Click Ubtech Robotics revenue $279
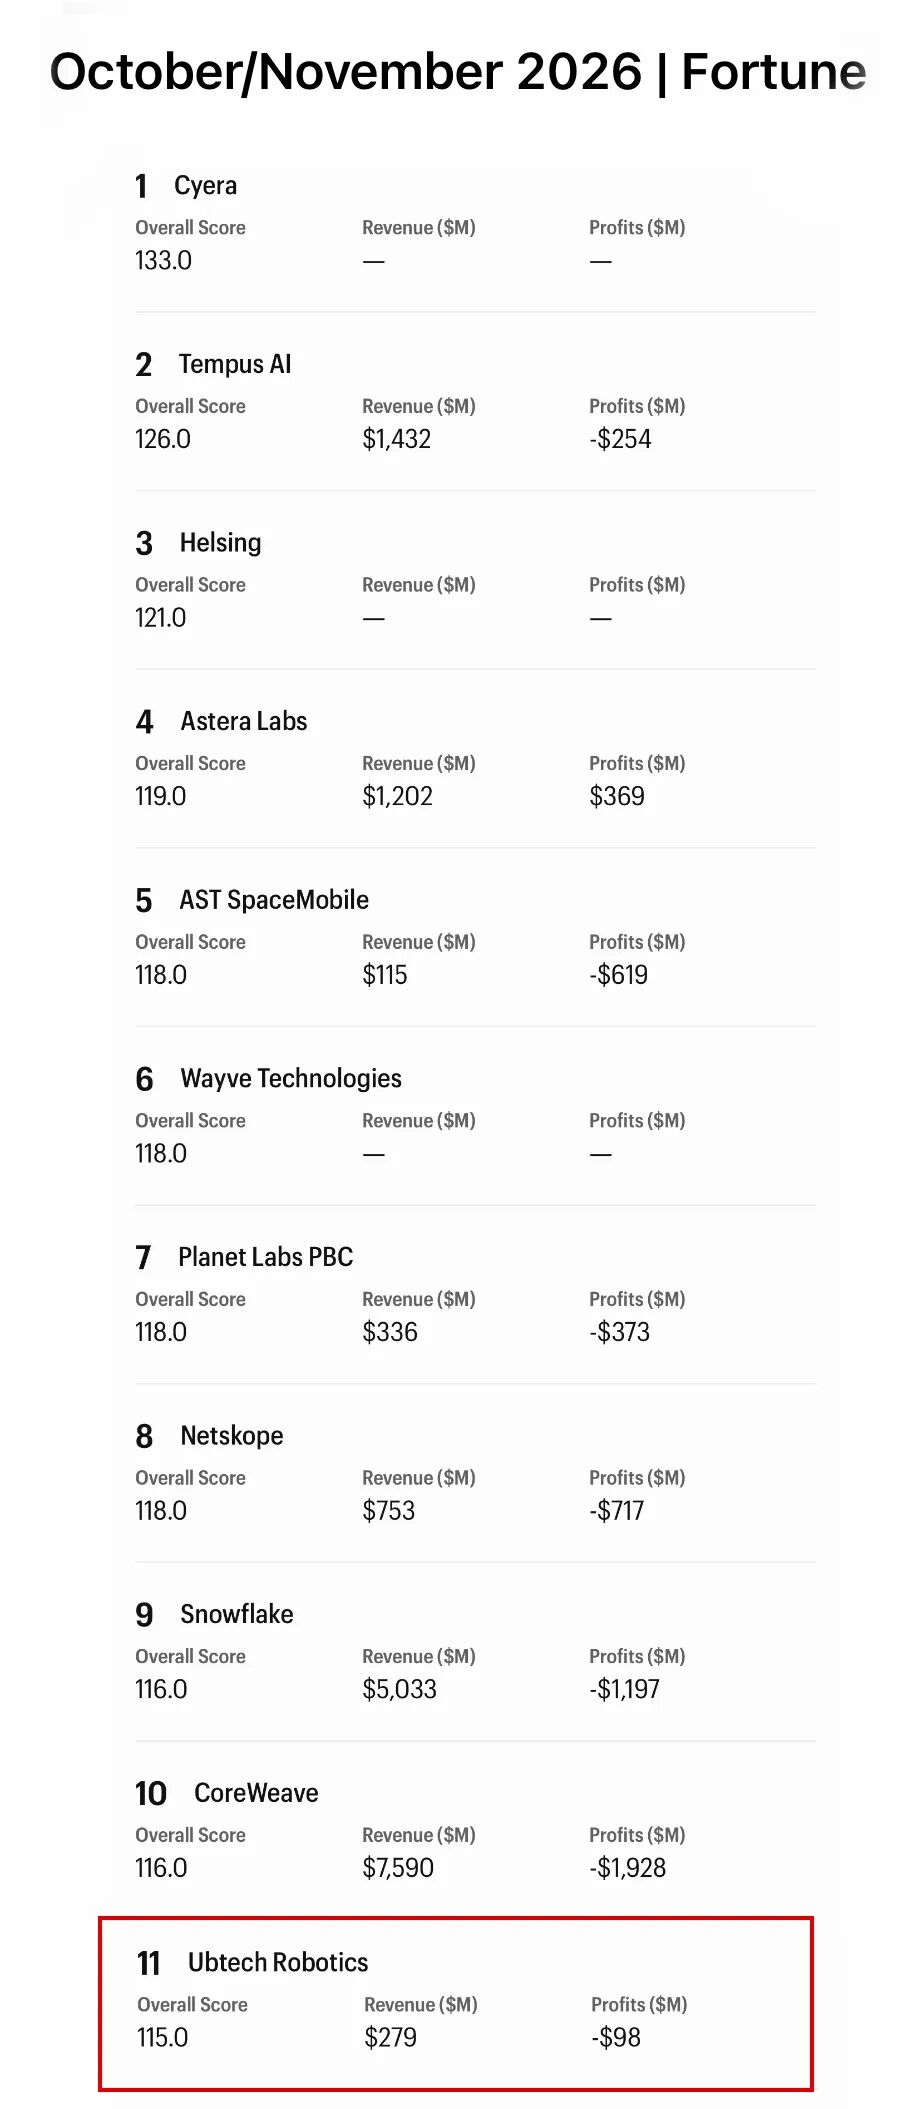The height and width of the screenshot is (2109, 912). [390, 2037]
